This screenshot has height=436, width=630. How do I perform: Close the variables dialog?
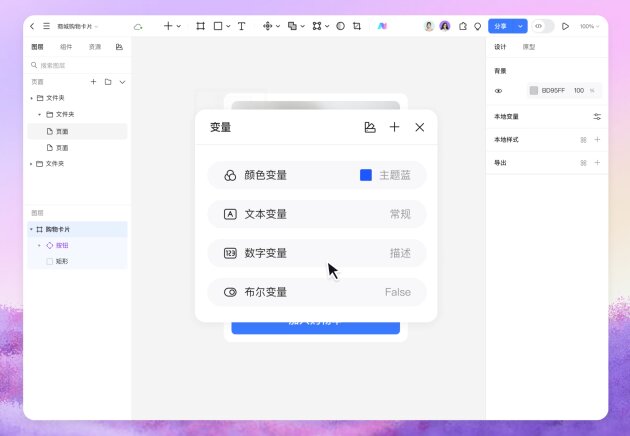tap(419, 127)
